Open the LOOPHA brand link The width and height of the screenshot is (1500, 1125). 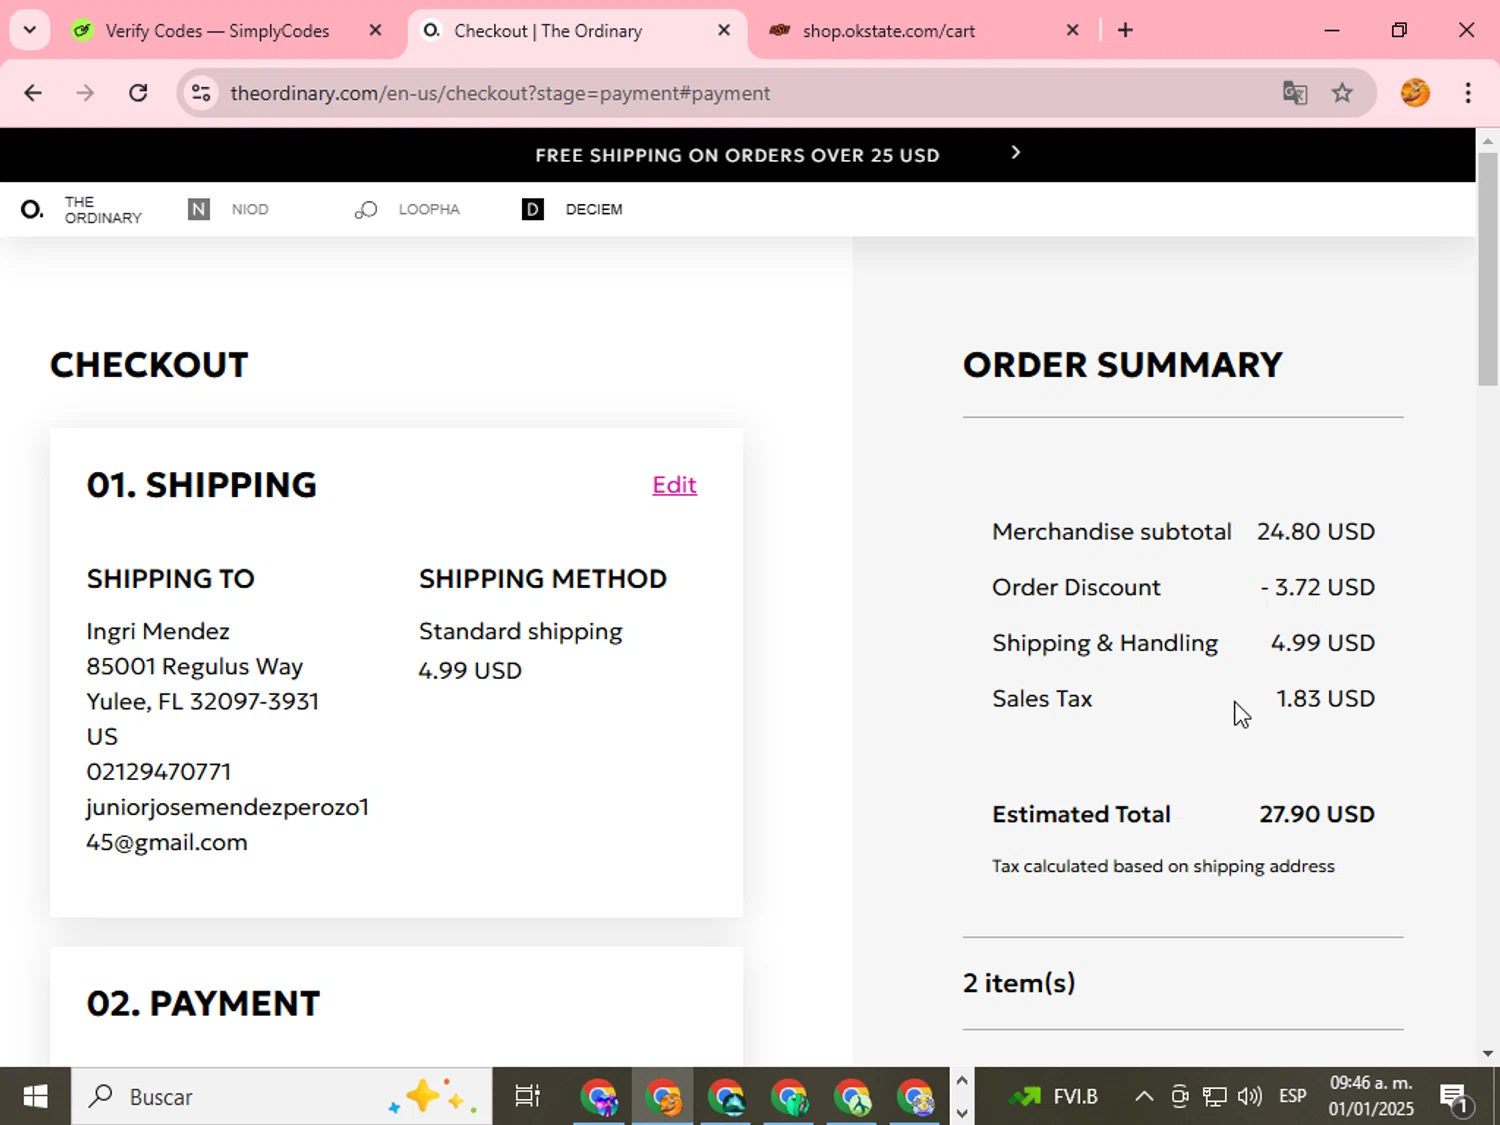[429, 209]
